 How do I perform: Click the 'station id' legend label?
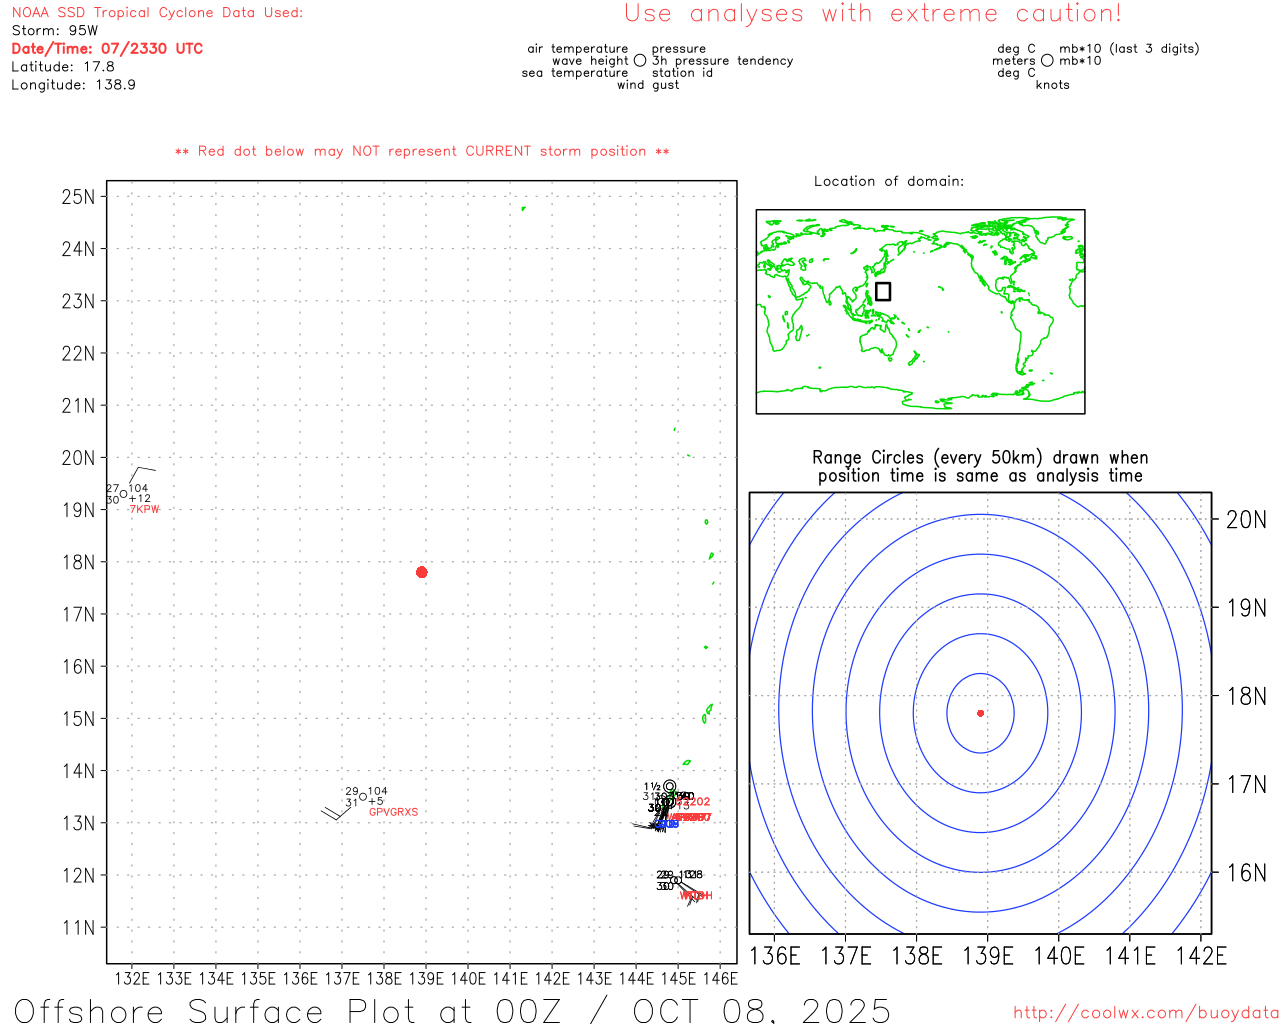click(x=683, y=73)
